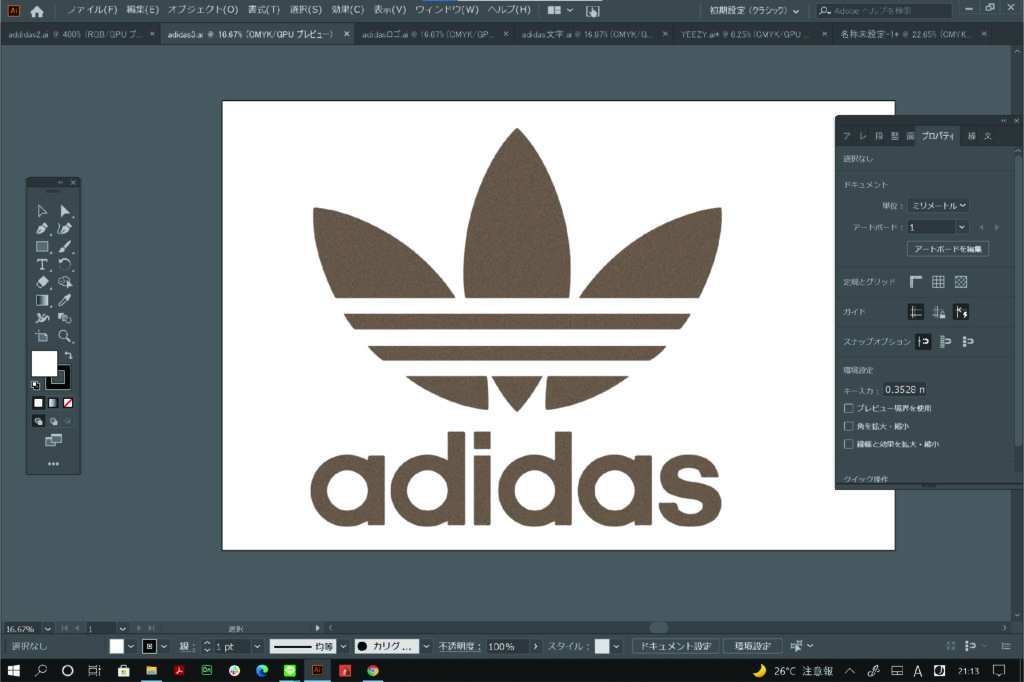Image resolution: width=1024 pixels, height=682 pixels.
Task: Select the Paintbrush tool
Action: (65, 246)
